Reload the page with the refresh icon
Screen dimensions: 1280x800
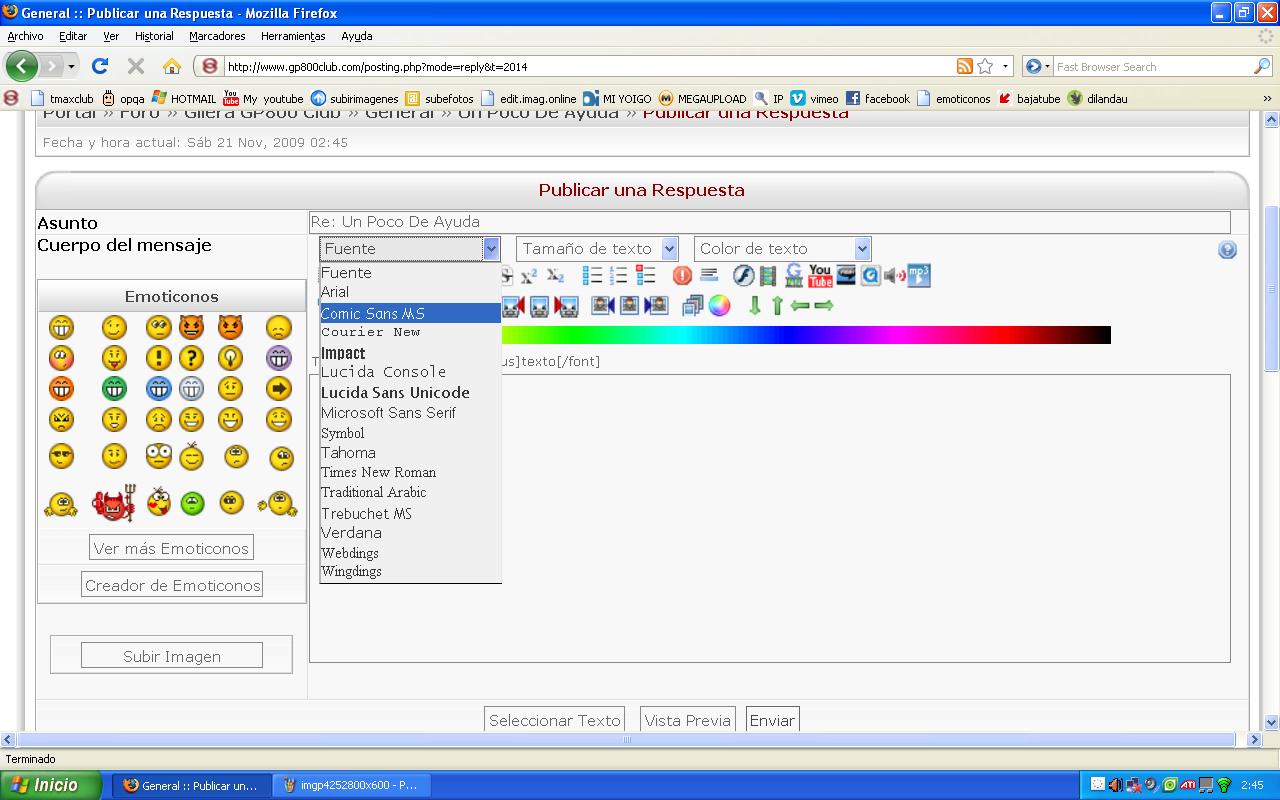click(99, 67)
